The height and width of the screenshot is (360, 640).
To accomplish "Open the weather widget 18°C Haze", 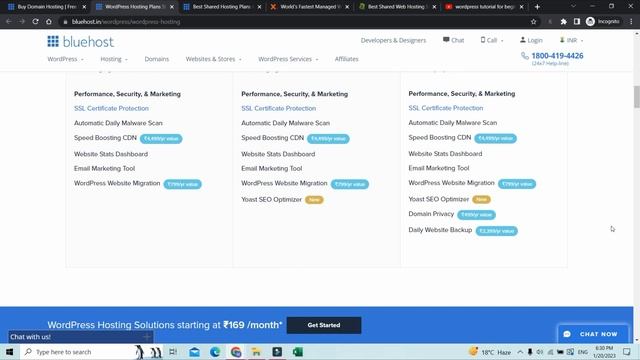I will click(491, 352).
